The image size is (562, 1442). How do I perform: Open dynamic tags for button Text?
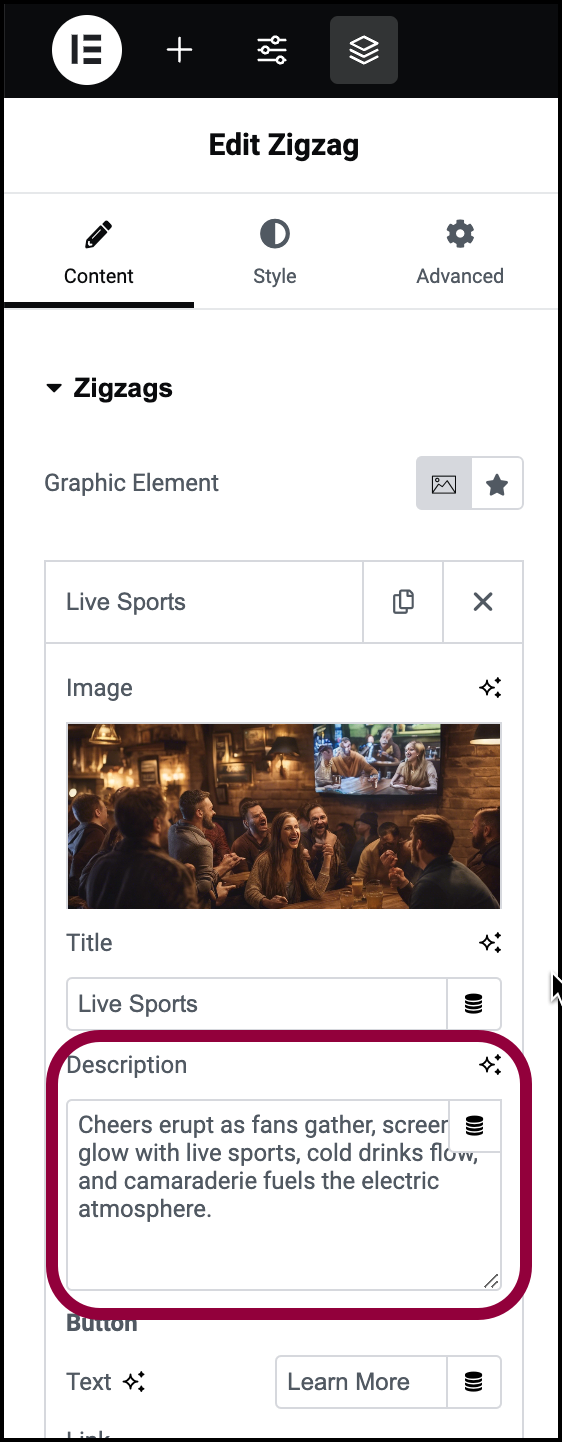[474, 1382]
